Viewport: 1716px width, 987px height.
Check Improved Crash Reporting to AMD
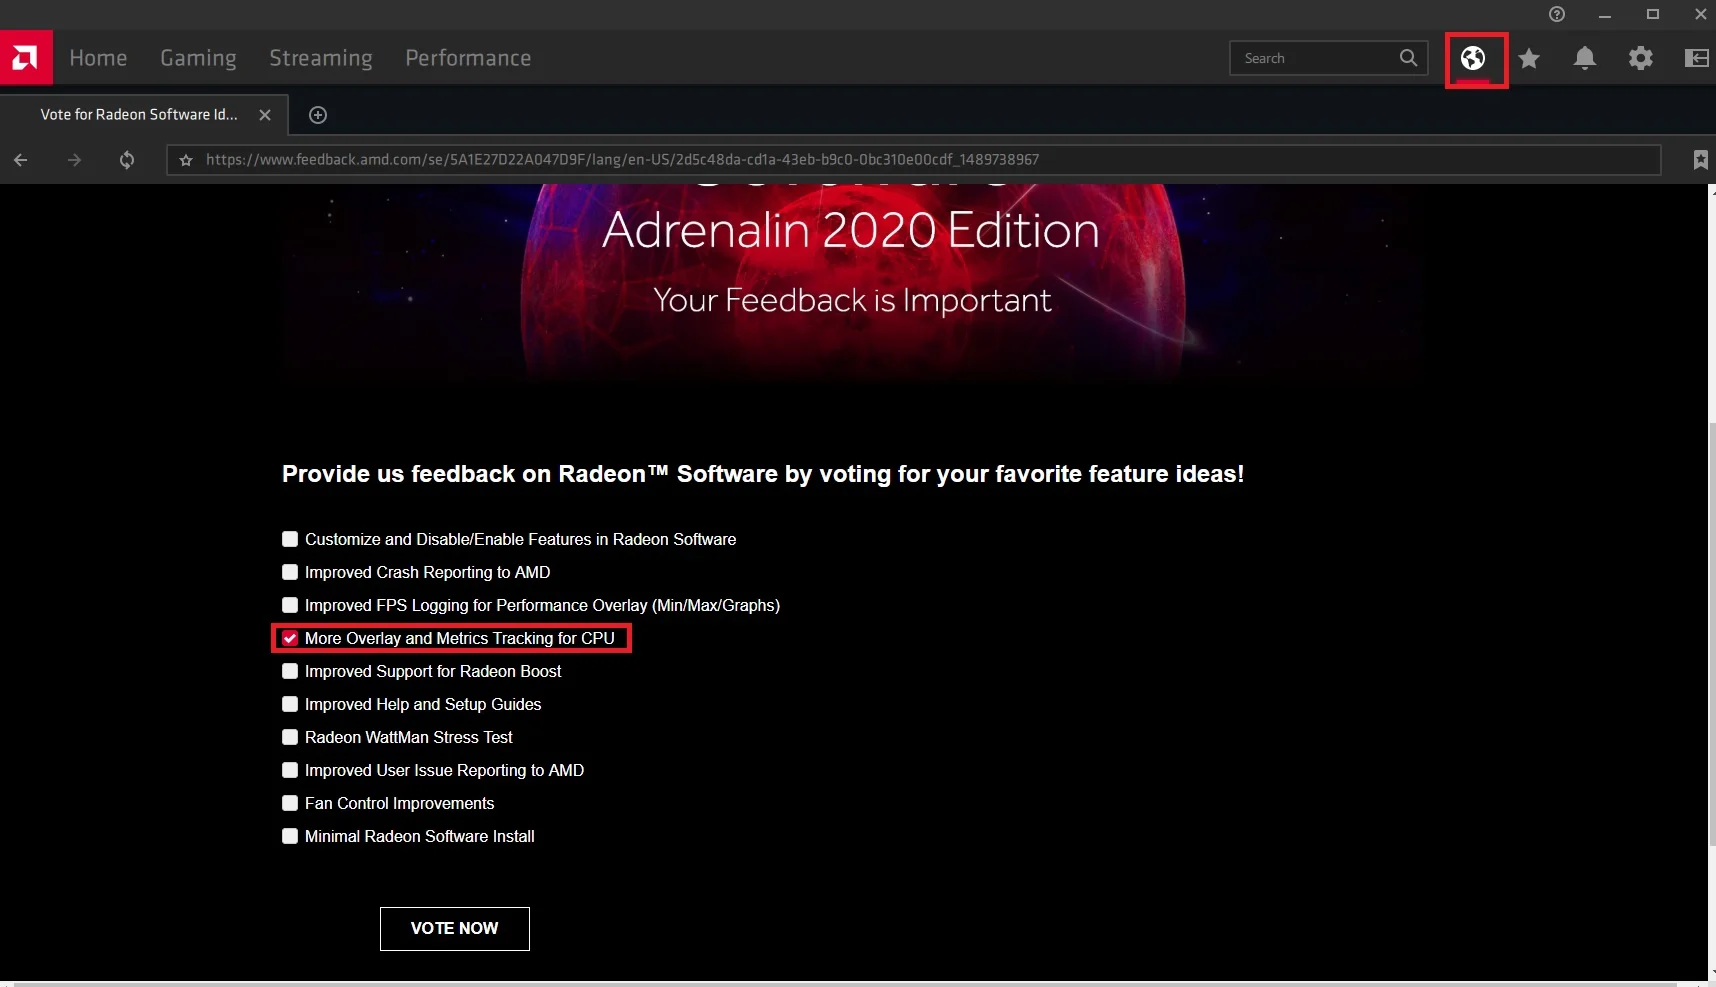click(x=290, y=572)
